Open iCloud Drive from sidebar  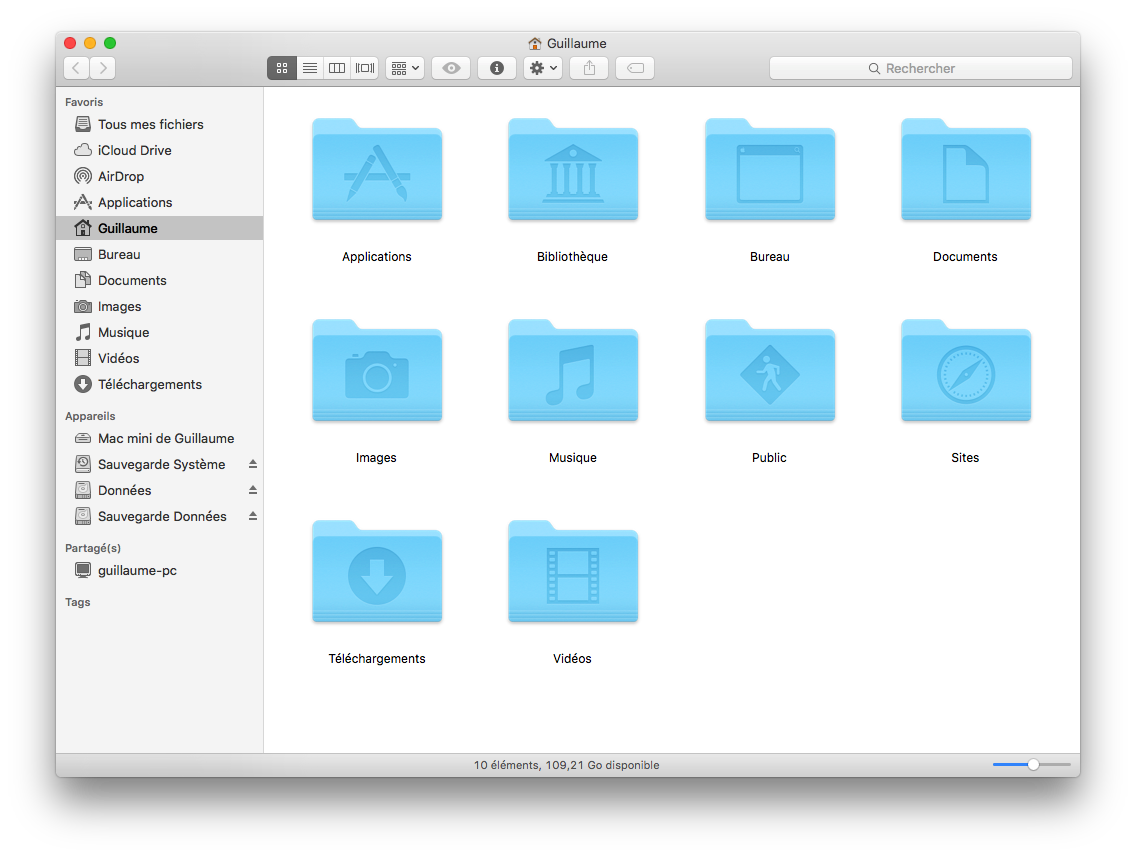(134, 150)
